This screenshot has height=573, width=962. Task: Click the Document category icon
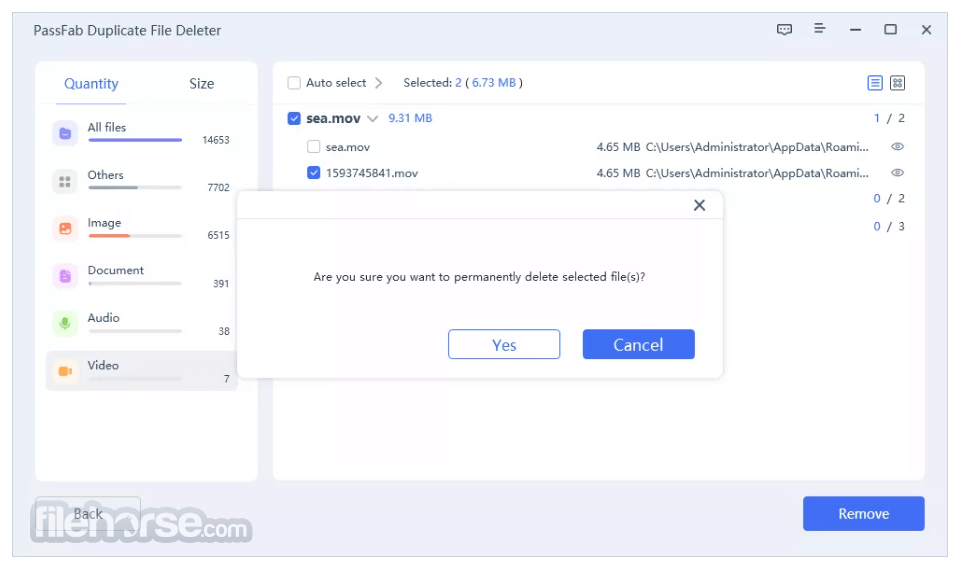point(65,276)
